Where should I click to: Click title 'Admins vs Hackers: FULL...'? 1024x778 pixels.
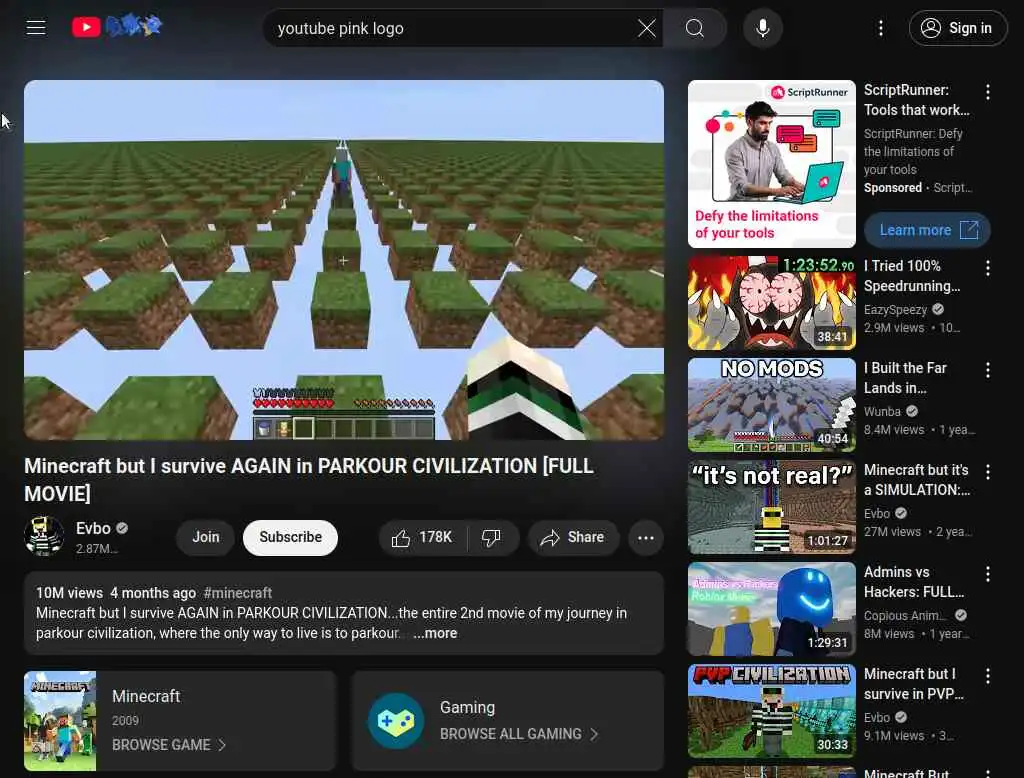click(x=914, y=581)
